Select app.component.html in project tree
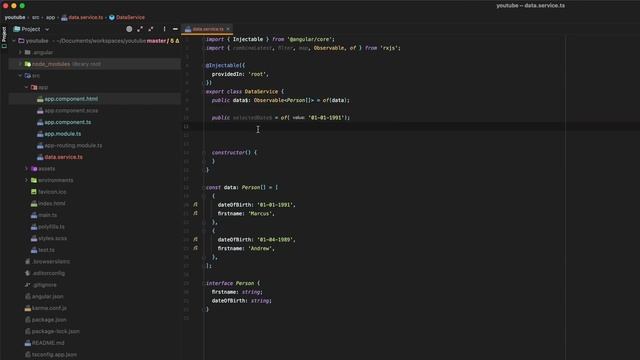The height and width of the screenshot is (360, 640). pyautogui.click(x=71, y=99)
